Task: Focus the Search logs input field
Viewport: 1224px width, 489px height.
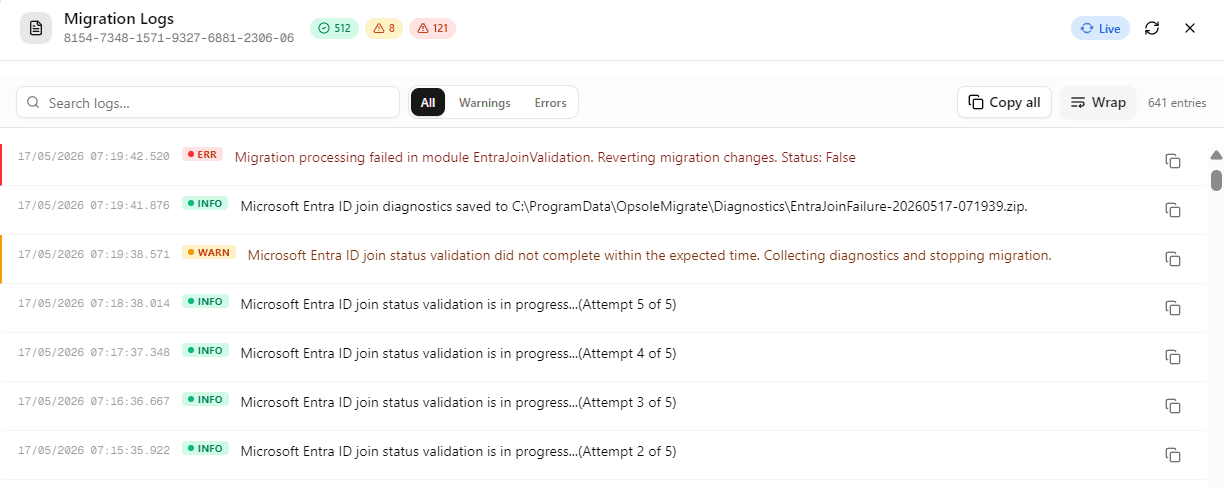Action: click(x=208, y=102)
